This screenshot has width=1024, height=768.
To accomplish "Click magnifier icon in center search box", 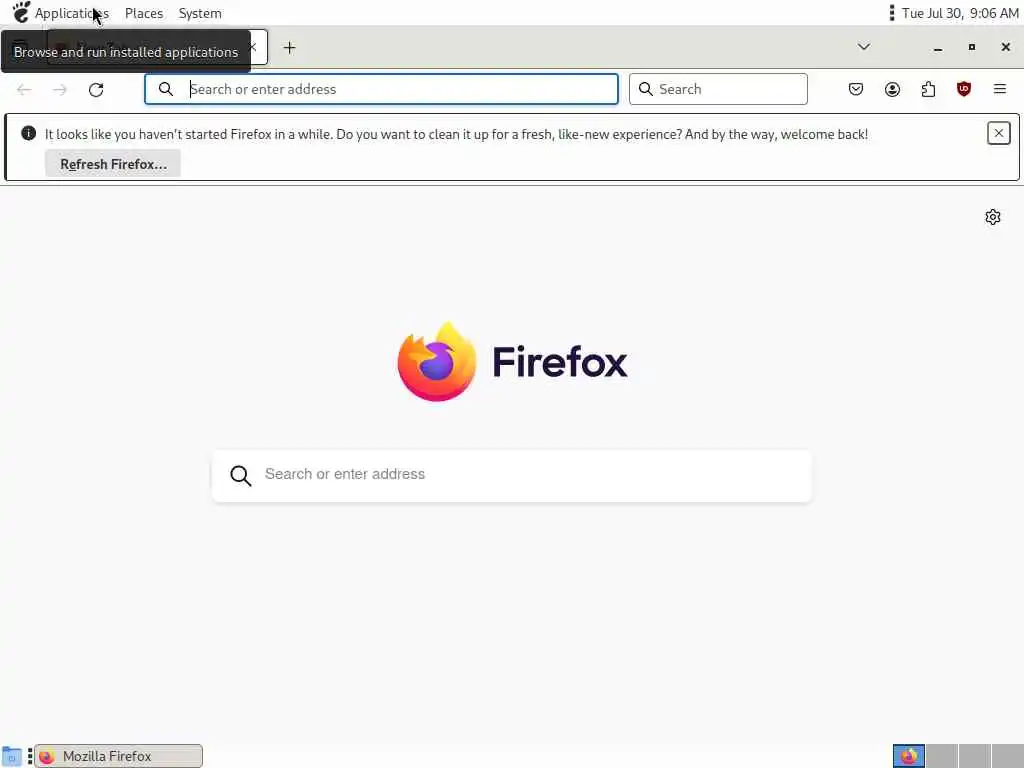I will (x=240, y=475).
